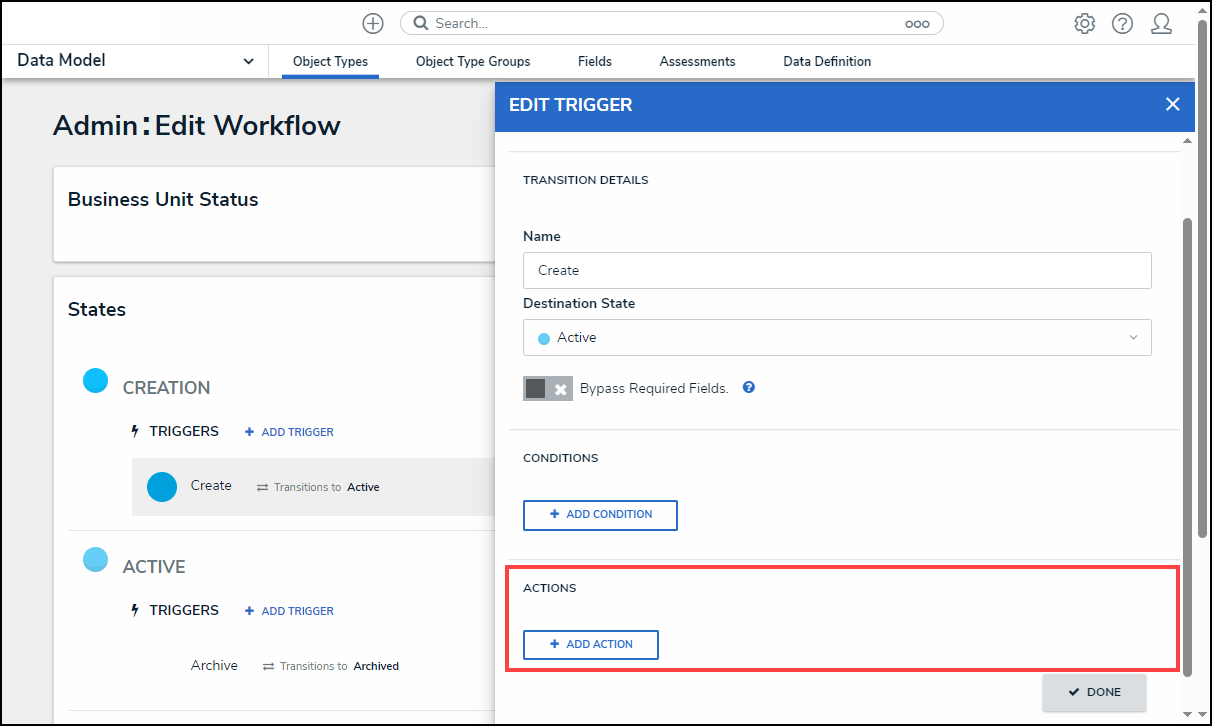Open the user profile icon
Image resolution: width=1212 pixels, height=726 pixels.
click(1161, 23)
